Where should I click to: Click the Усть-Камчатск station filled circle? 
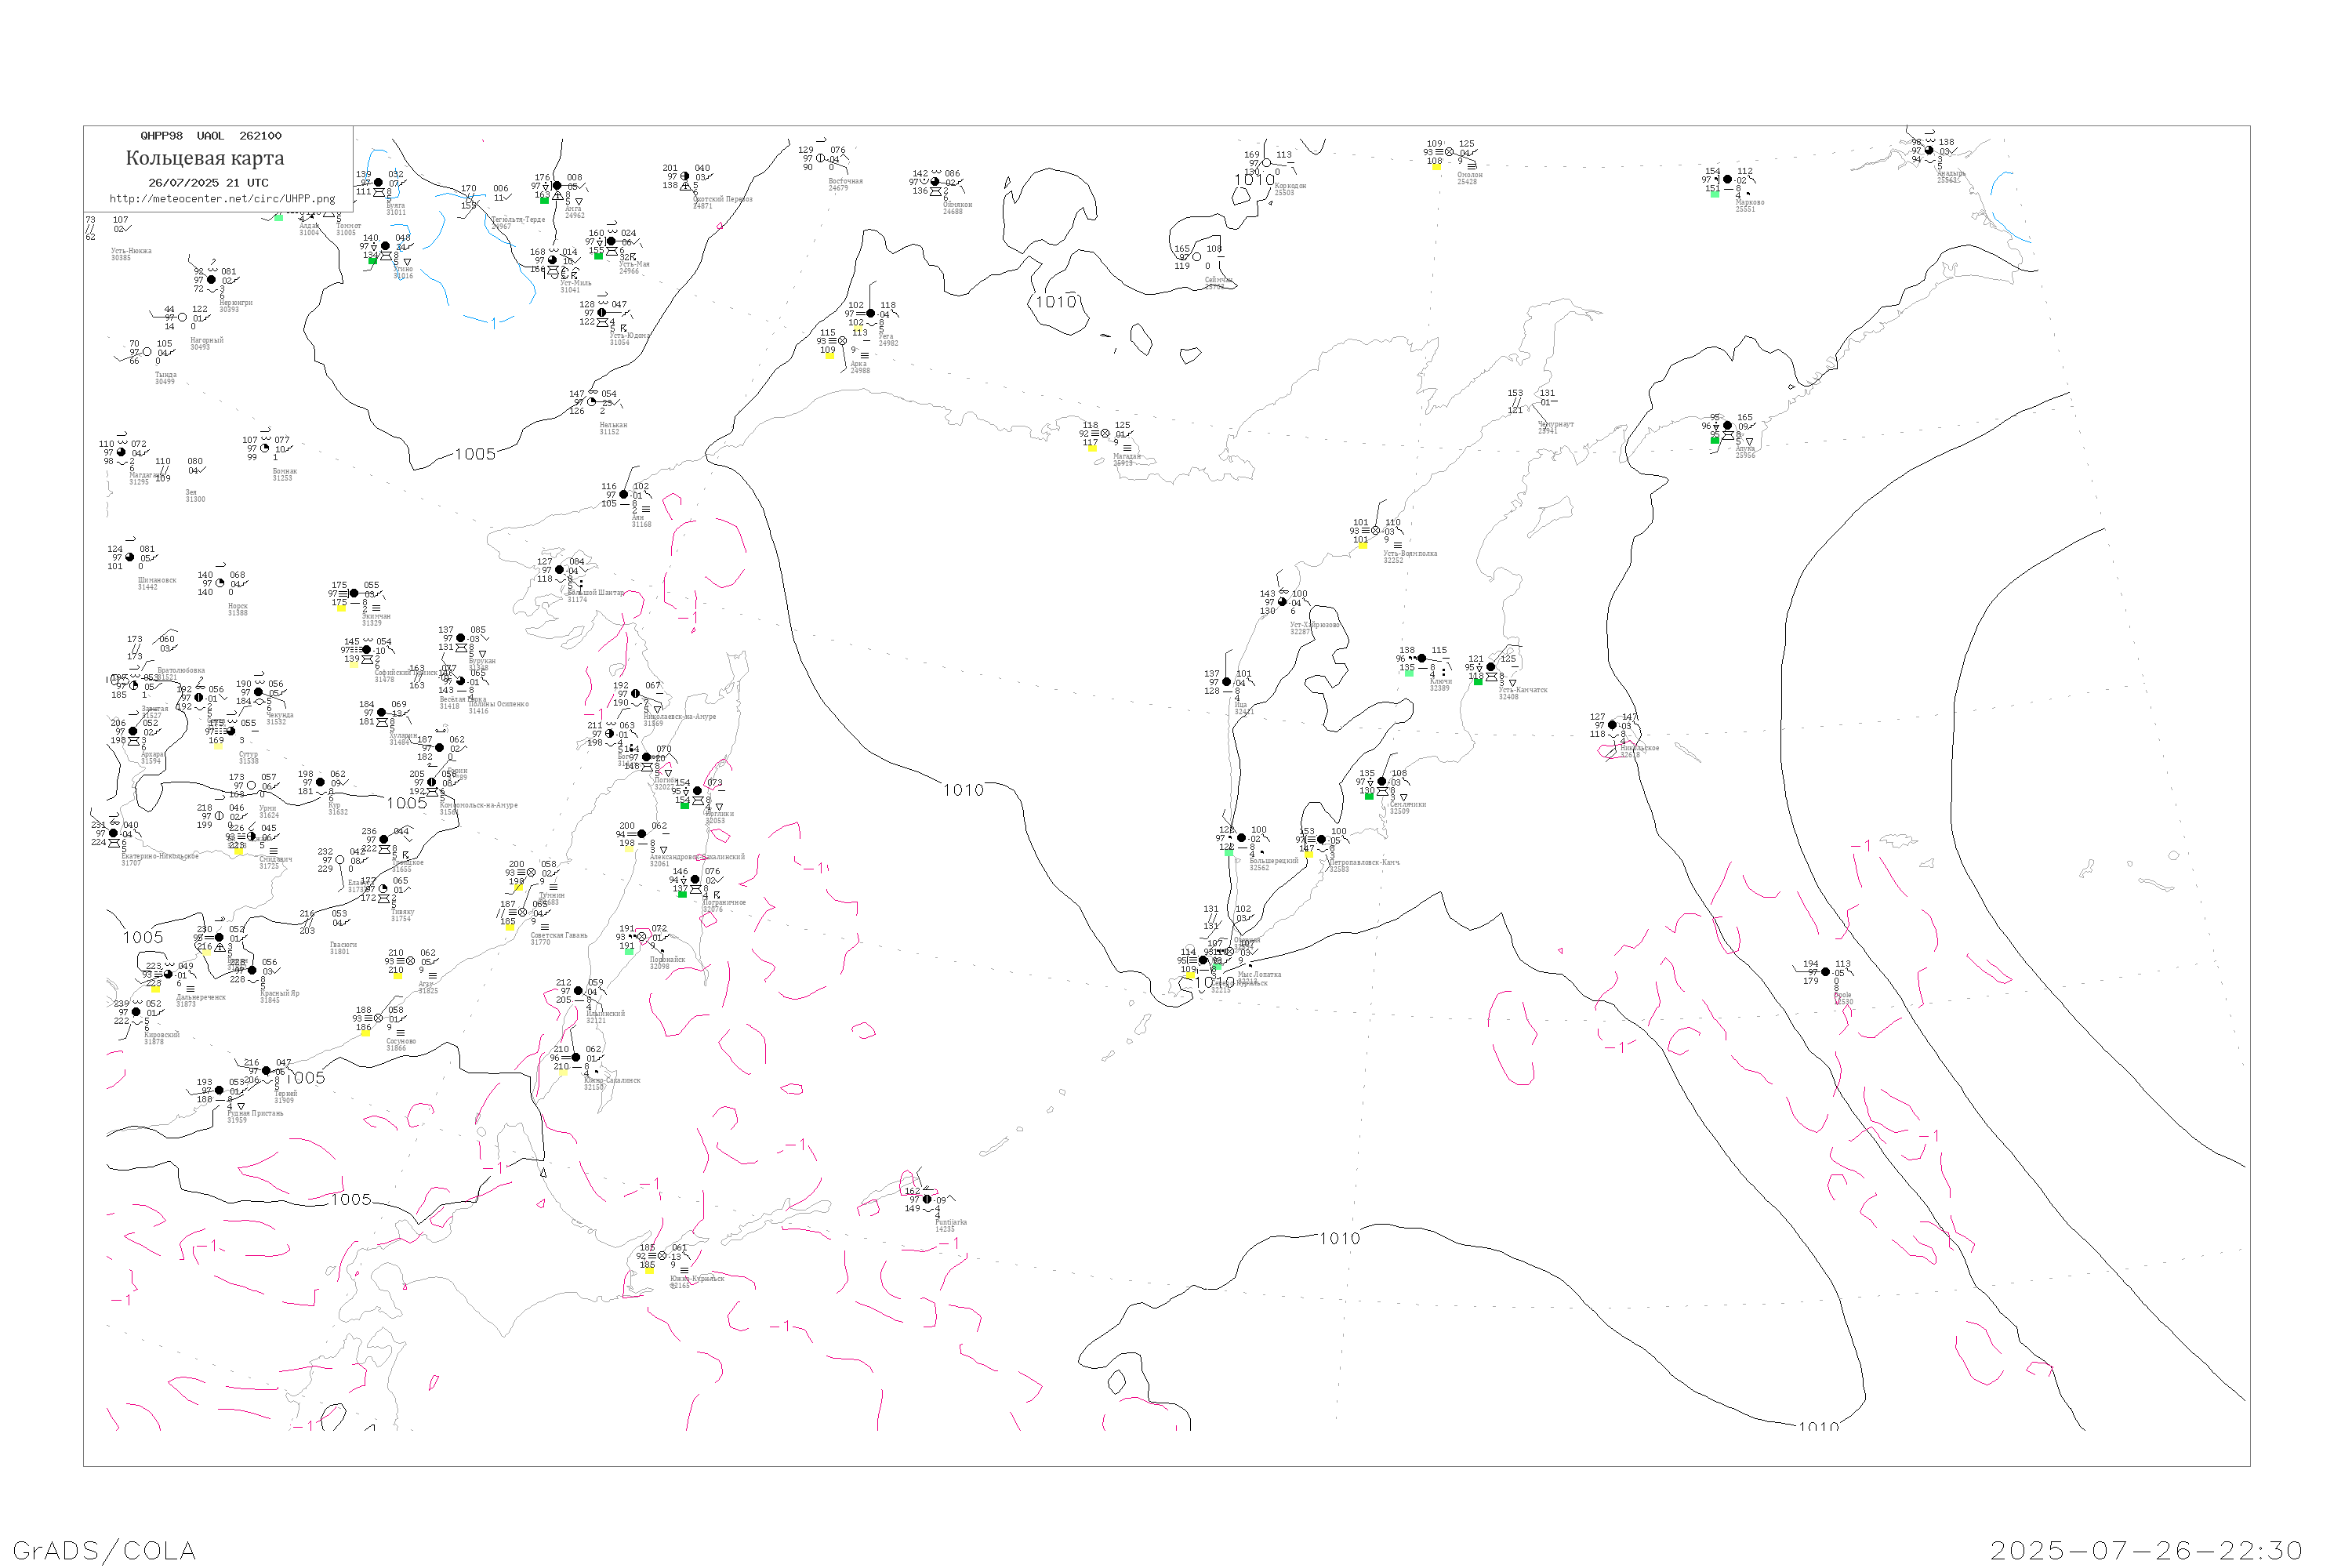[1491, 667]
